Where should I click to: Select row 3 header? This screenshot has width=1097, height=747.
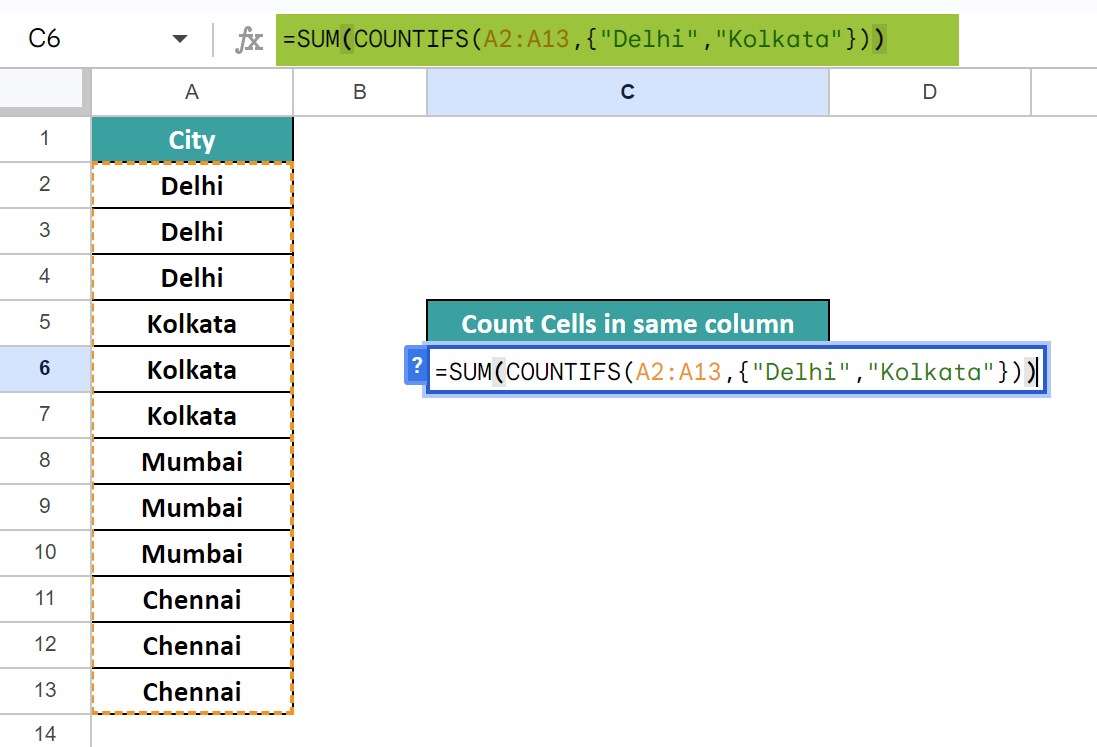pos(45,231)
